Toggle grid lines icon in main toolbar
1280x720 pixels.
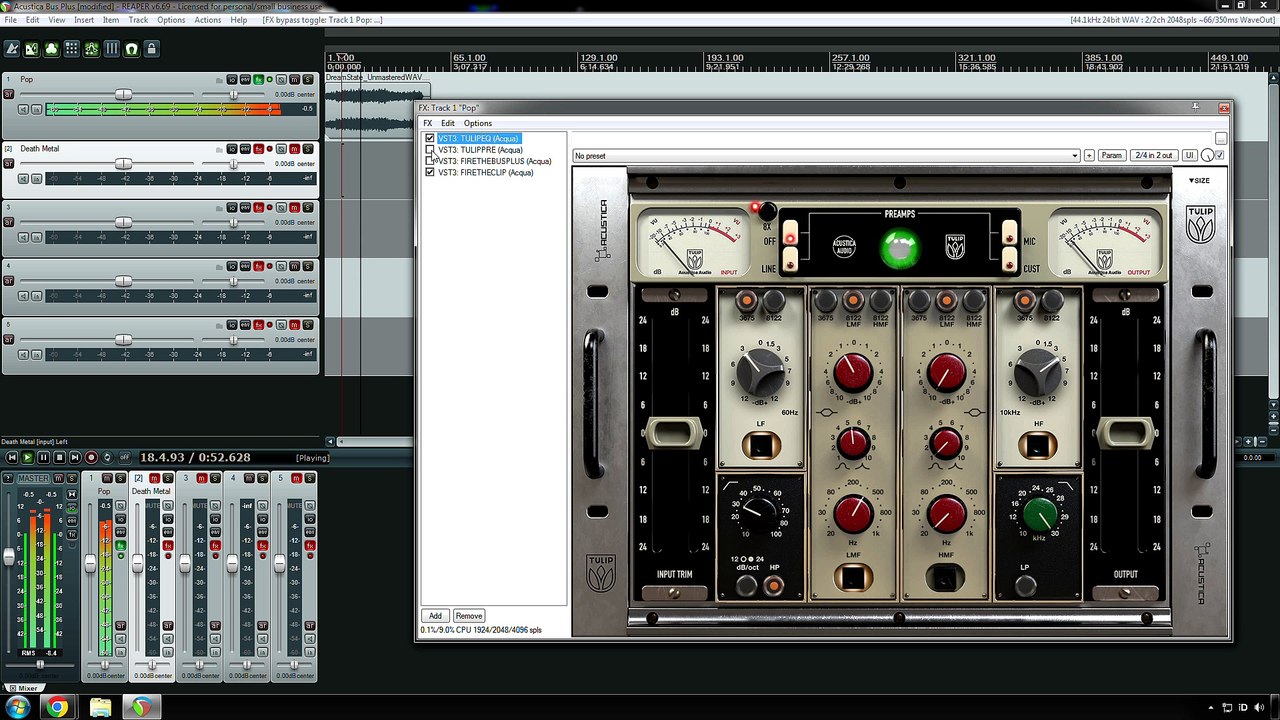[111, 48]
